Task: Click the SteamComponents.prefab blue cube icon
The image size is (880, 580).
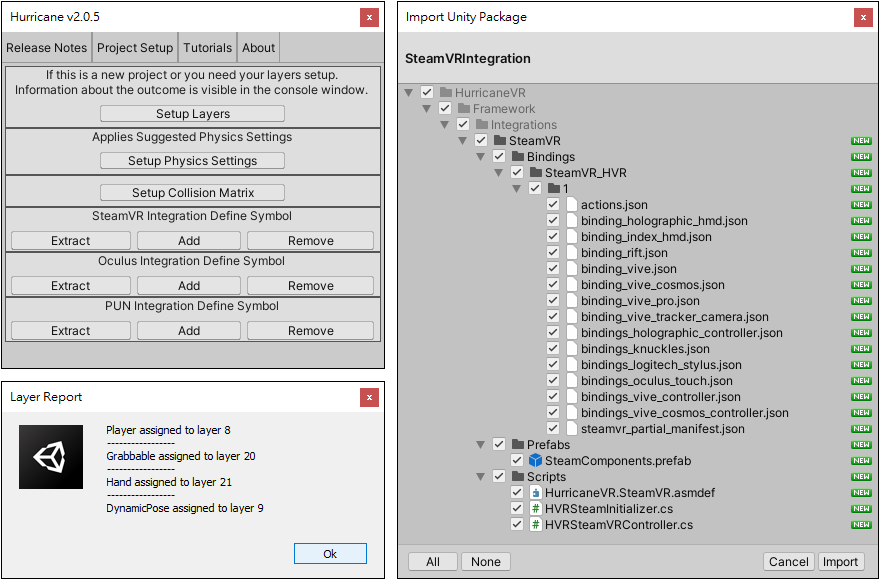Action: pos(535,461)
